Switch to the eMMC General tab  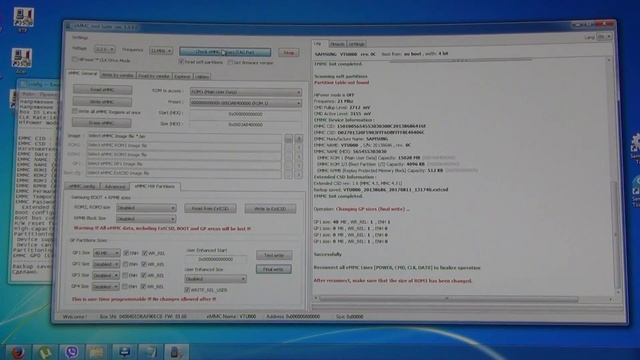pos(83,74)
